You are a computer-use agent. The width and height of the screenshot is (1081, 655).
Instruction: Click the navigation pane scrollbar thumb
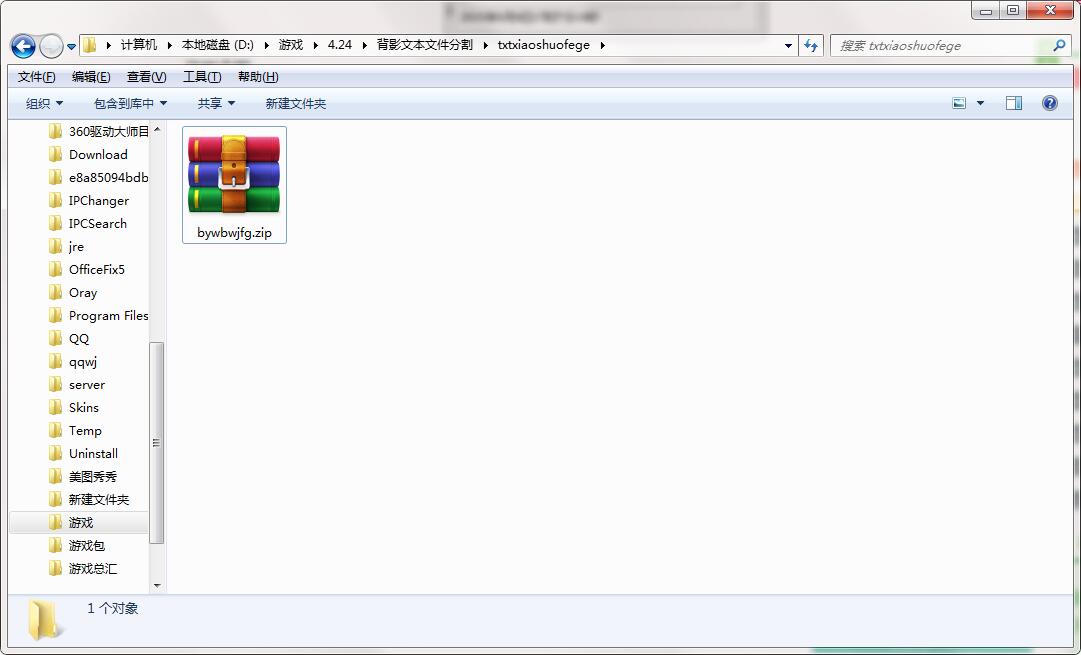[x=157, y=443]
